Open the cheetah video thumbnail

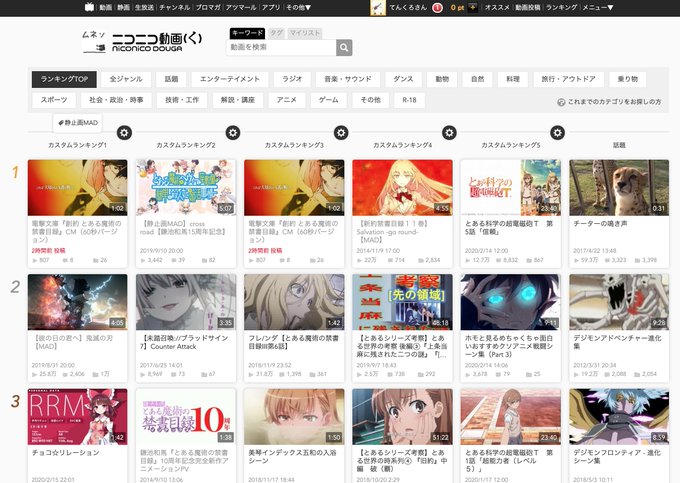click(x=619, y=188)
